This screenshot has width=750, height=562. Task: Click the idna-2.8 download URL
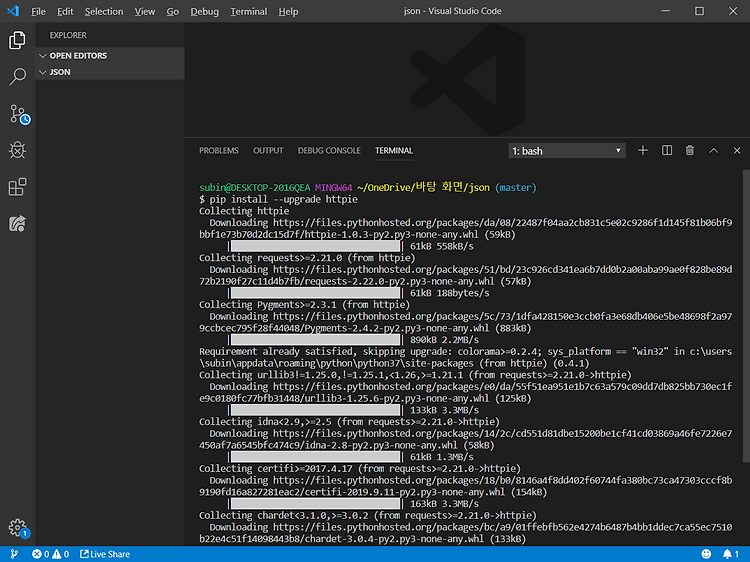[465, 440]
